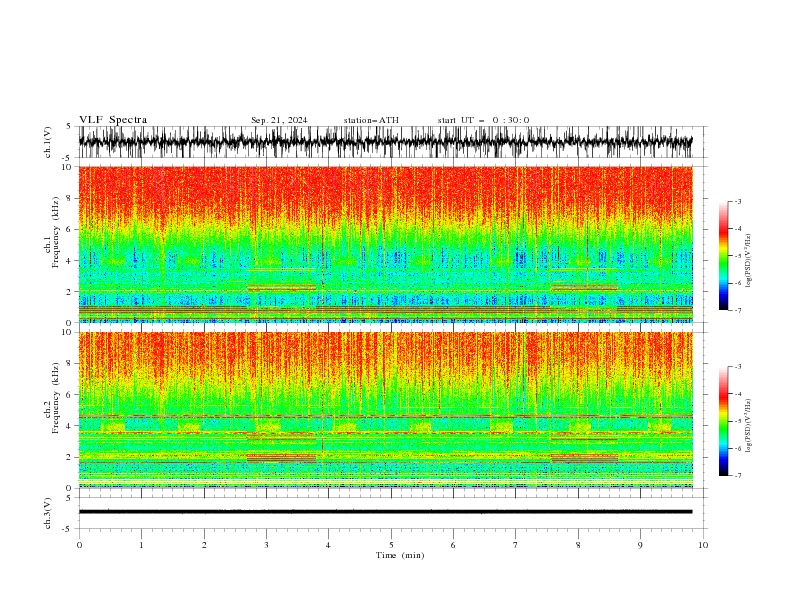792x612 pixels.
Task: Click the "start UT = 0 :30: 0" text
Action: (x=483, y=120)
